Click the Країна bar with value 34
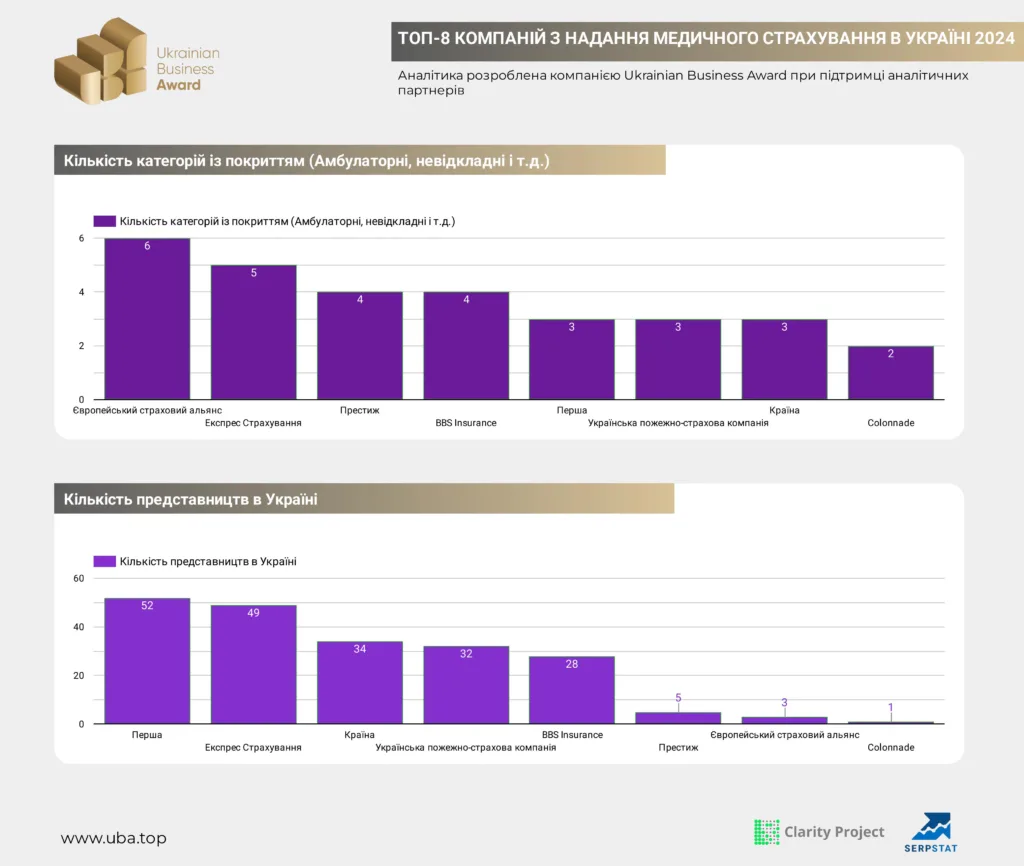 click(x=360, y=682)
